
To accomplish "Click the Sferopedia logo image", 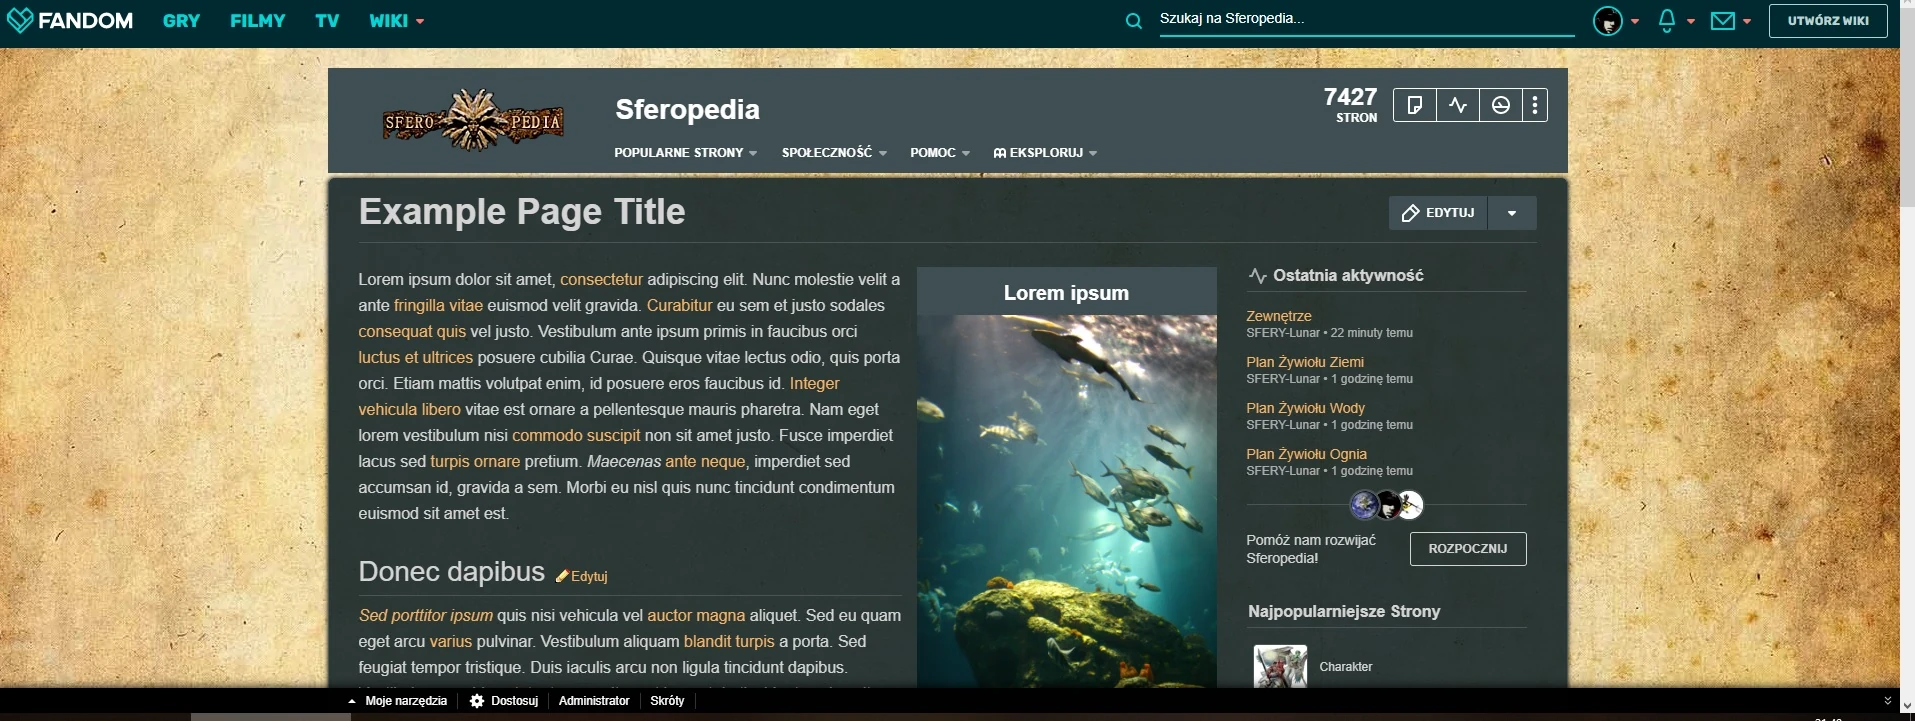I will coord(473,120).
